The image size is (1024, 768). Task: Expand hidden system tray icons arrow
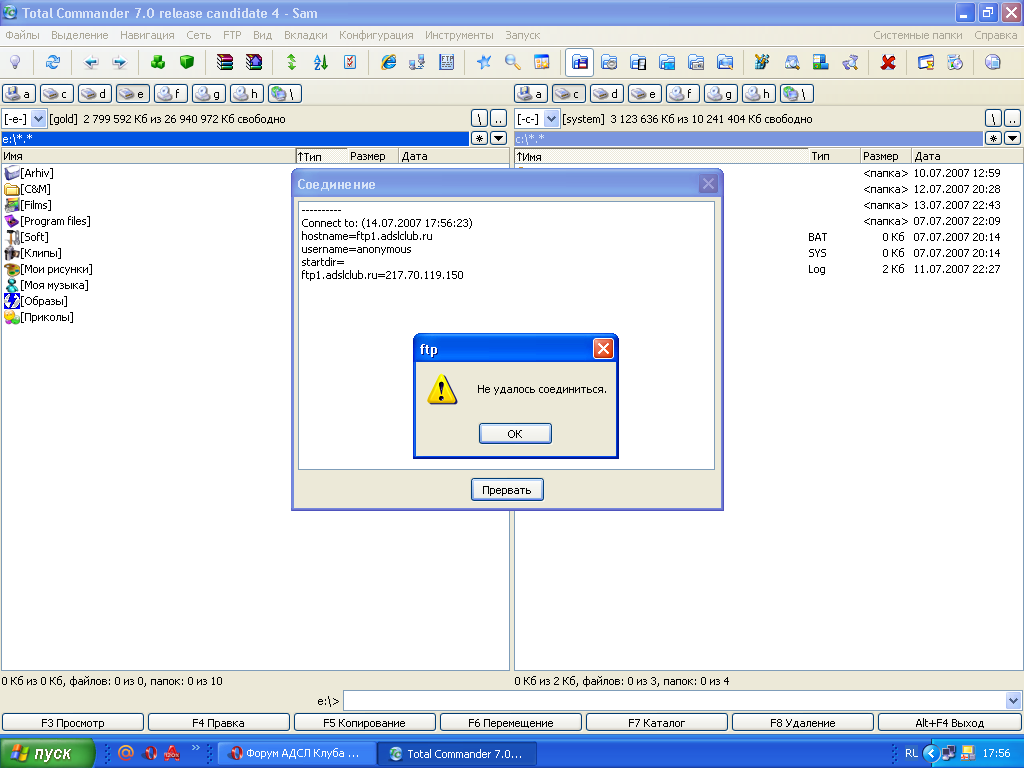click(931, 753)
